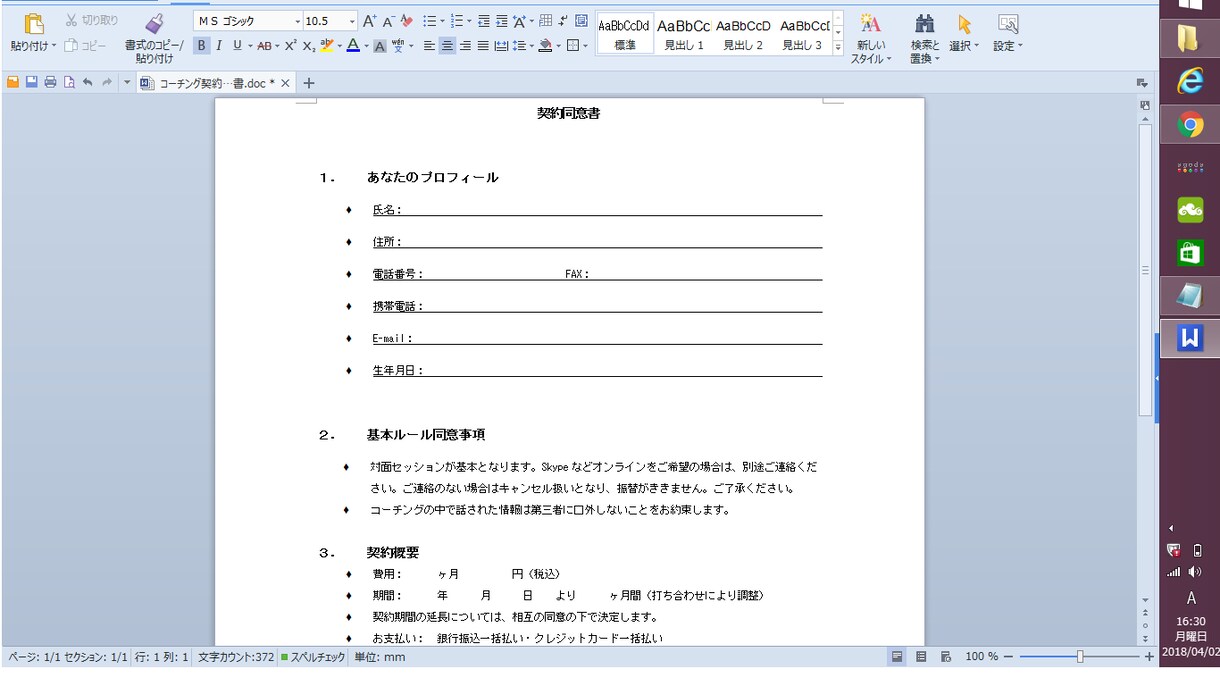1220x686 pixels.
Task: Click the highlight color swatch
Action: [x=326, y=45]
